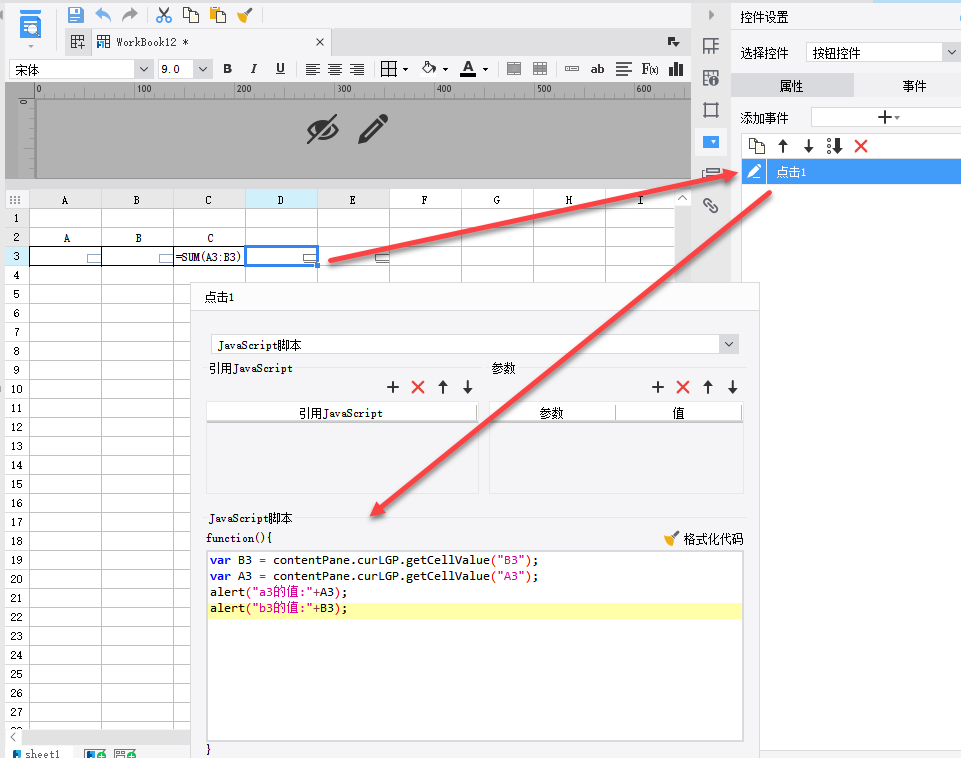Toggle underline formatting
This screenshot has width=961, height=758.
(x=280, y=69)
